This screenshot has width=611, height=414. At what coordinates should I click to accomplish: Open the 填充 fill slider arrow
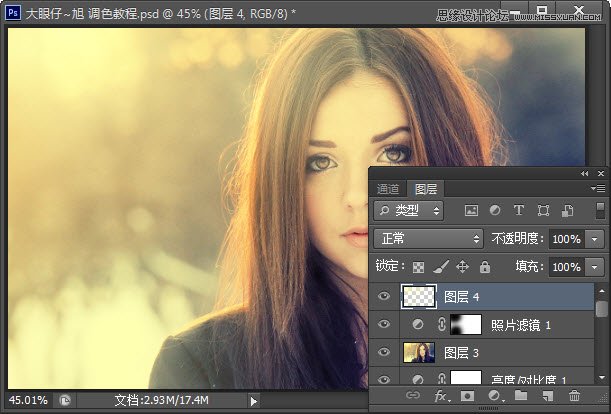595,267
